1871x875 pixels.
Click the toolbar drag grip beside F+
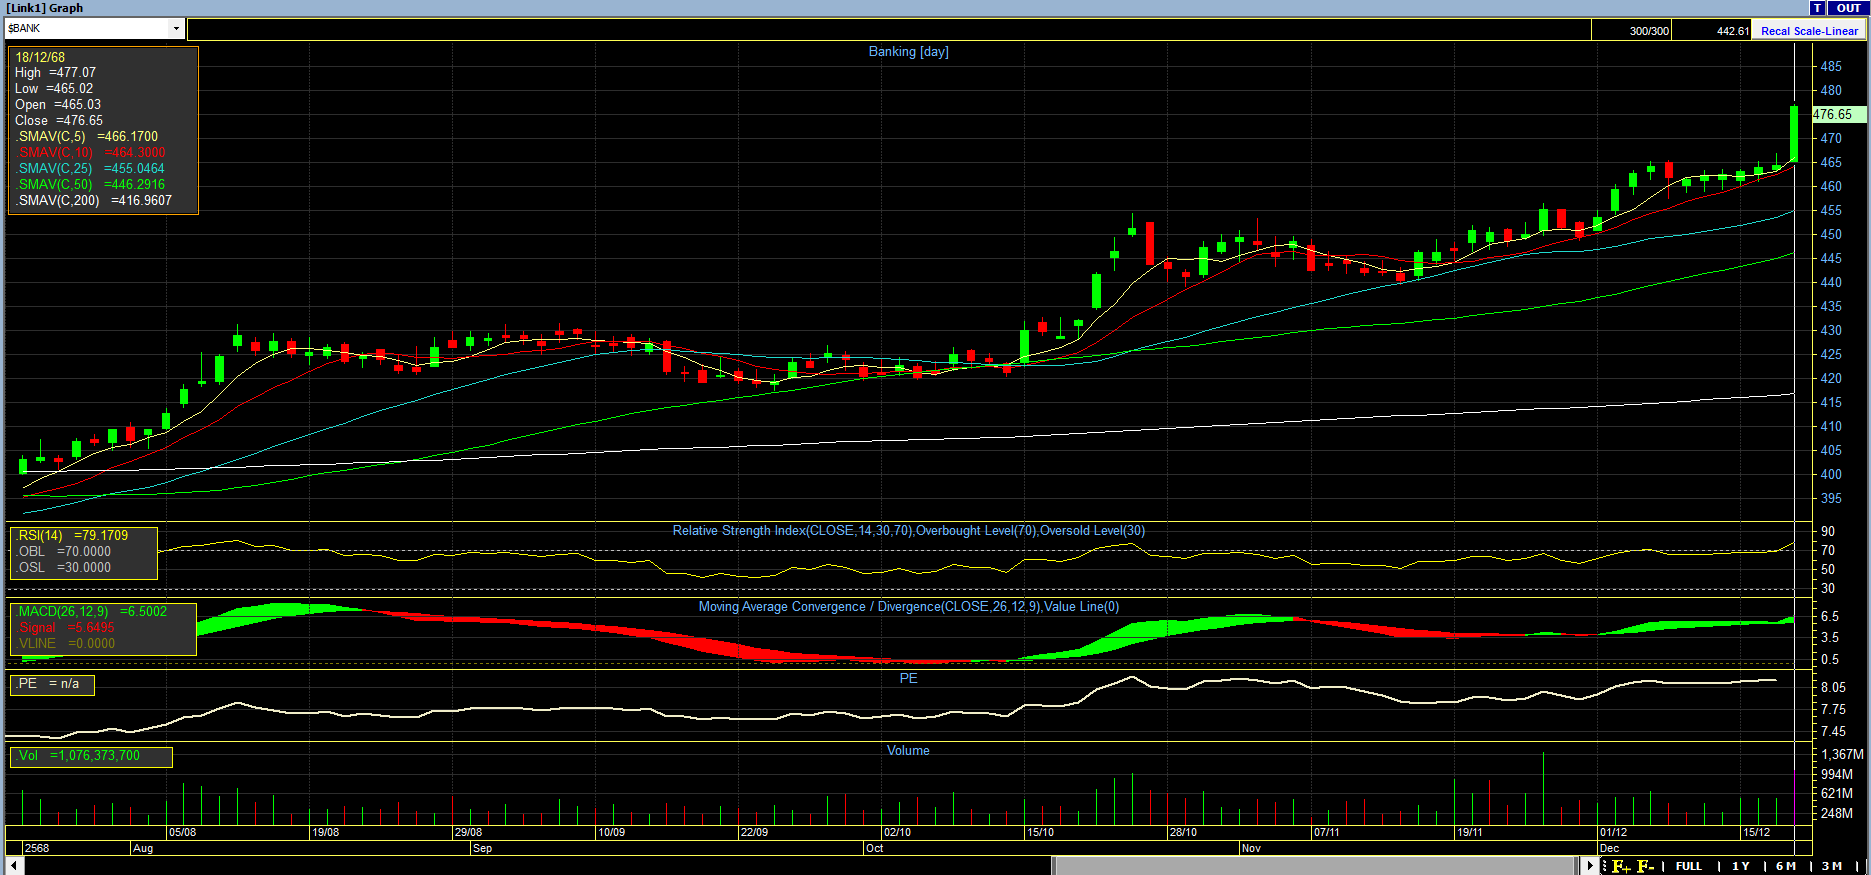point(1605,866)
